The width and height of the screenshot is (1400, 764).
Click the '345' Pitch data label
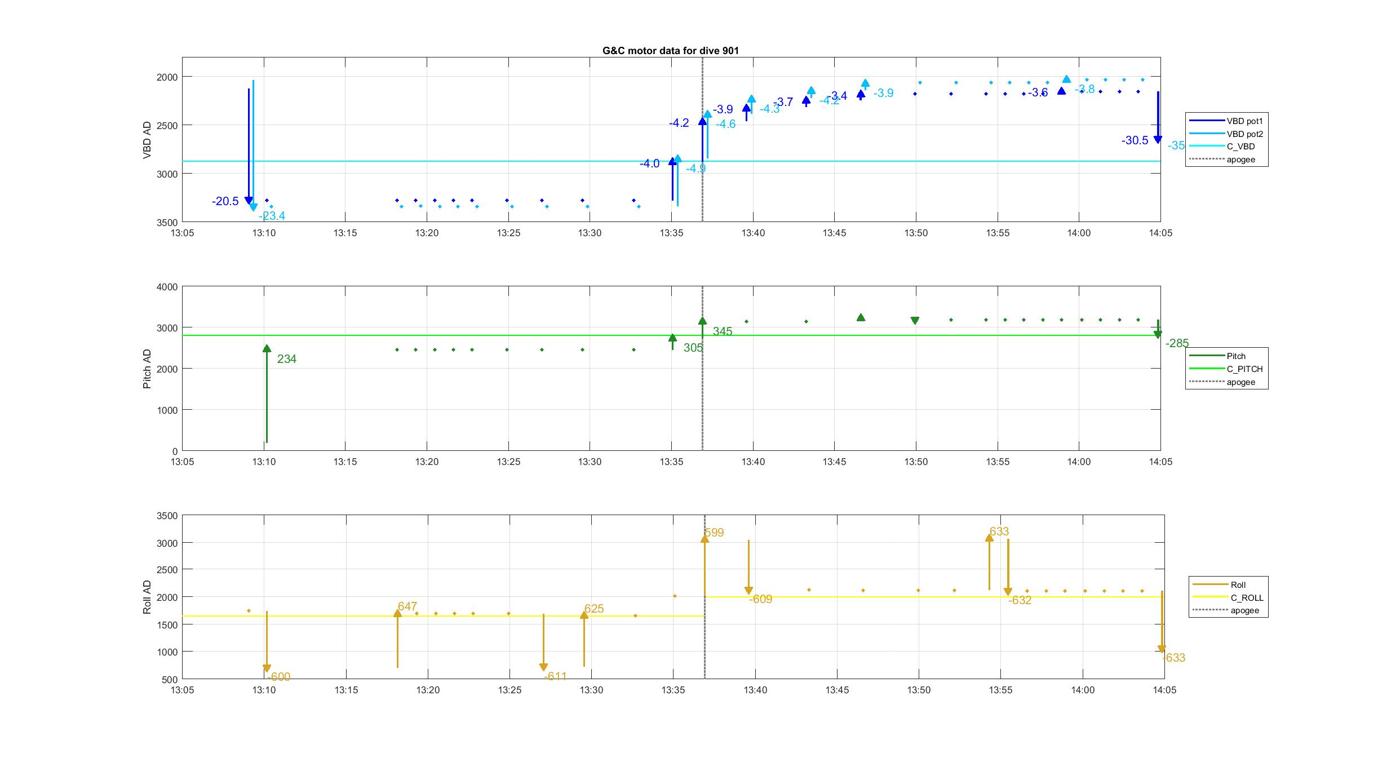coord(722,332)
